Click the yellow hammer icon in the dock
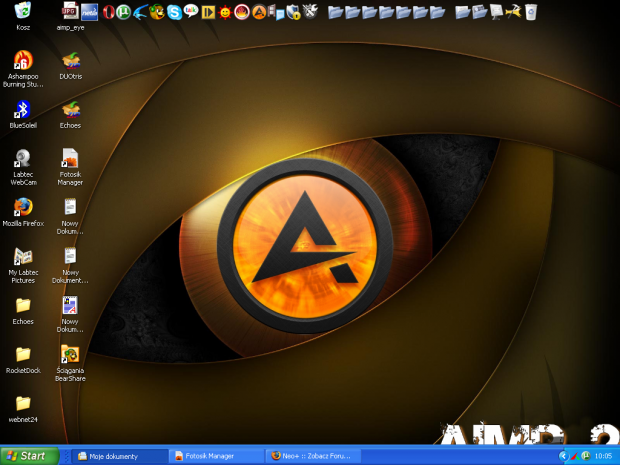Image resolution: width=620 pixels, height=465 pixels. pos(513,12)
